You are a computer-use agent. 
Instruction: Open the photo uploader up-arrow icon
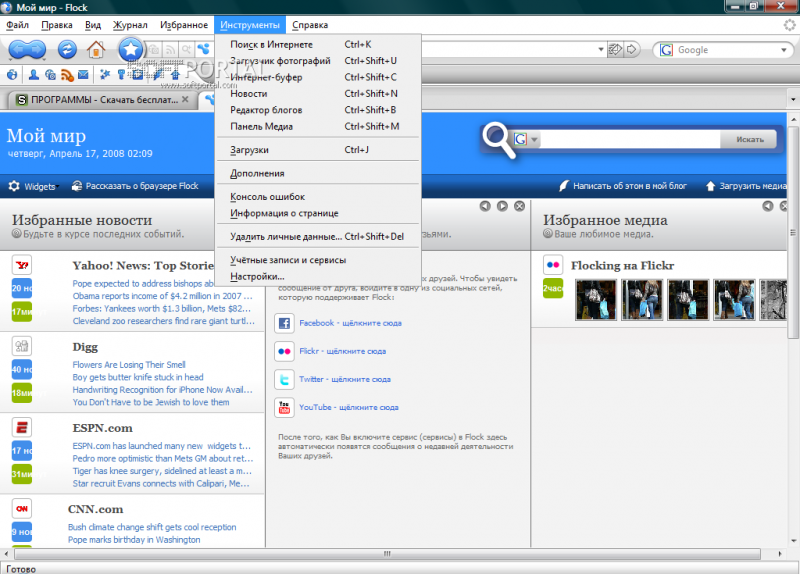point(175,75)
